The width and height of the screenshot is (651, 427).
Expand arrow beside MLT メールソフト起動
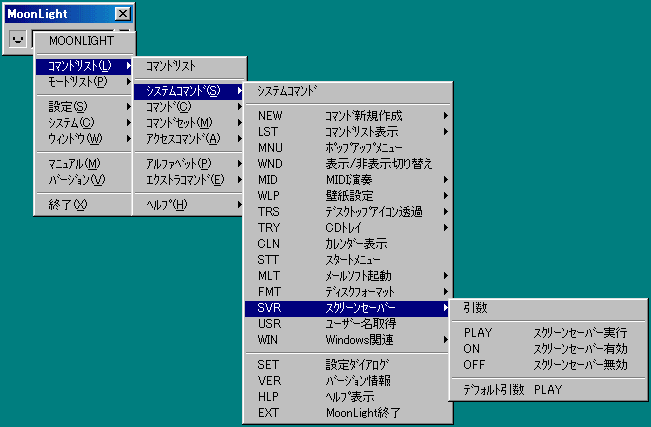coord(445,275)
